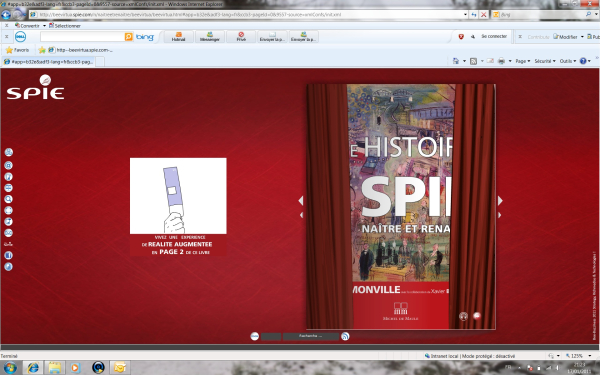Click the Windows Start button
The image size is (600, 375).
(x=10, y=368)
